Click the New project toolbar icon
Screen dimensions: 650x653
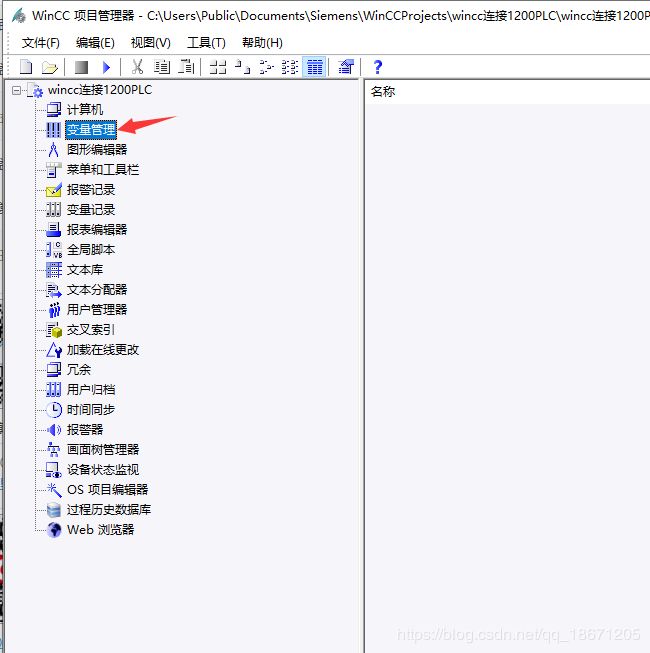(x=26, y=67)
